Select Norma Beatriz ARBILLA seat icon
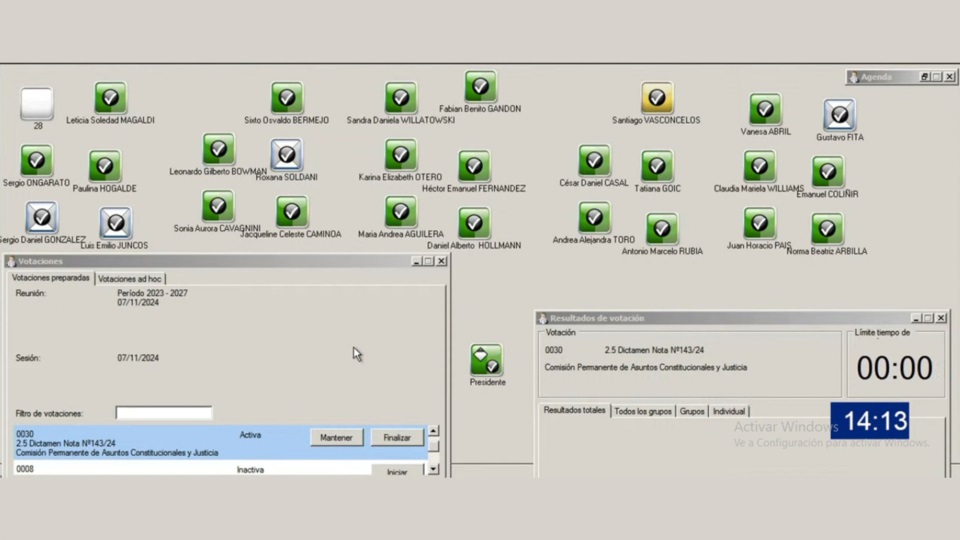 point(827,229)
